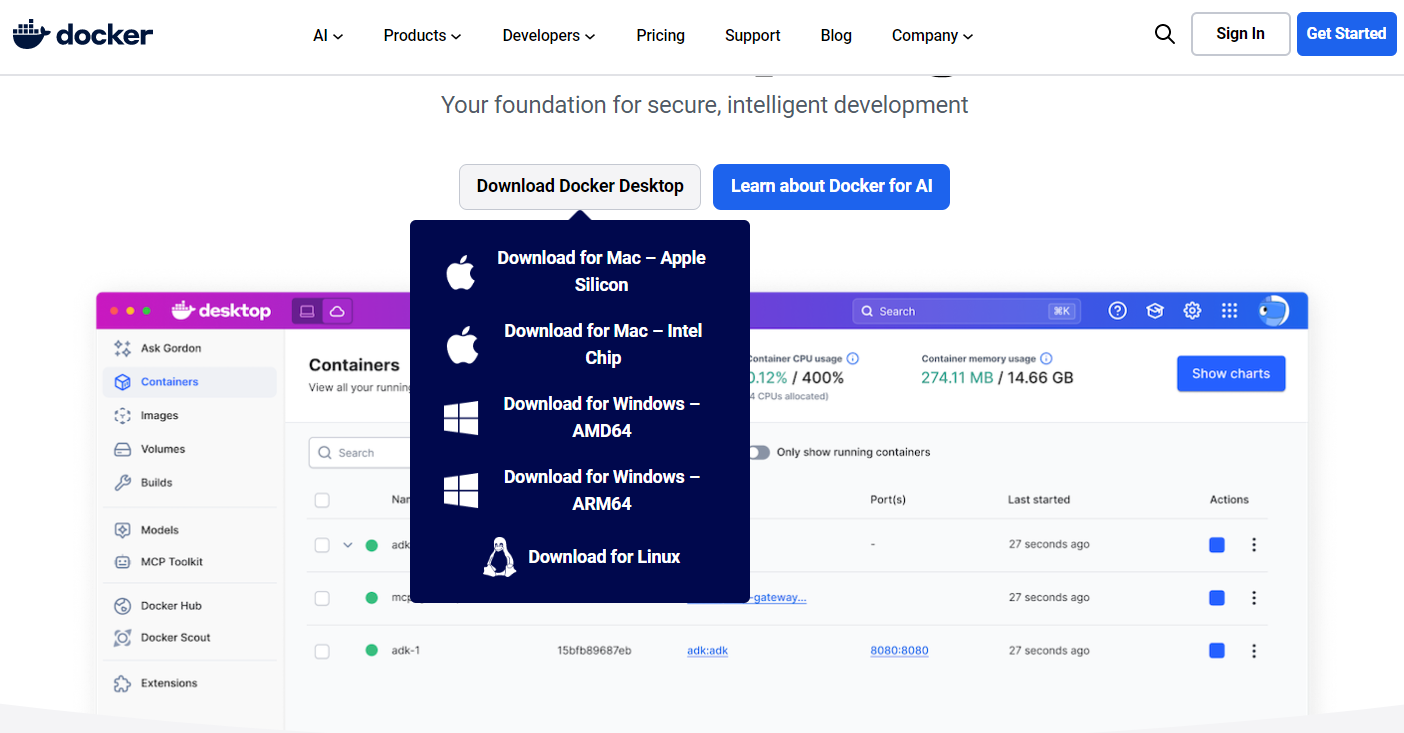Click the Linux penguin icon

(x=499, y=557)
